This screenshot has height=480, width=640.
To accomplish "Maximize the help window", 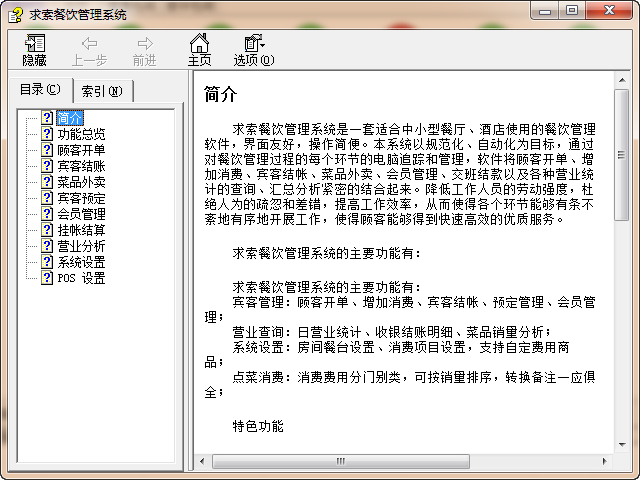I will [x=572, y=11].
